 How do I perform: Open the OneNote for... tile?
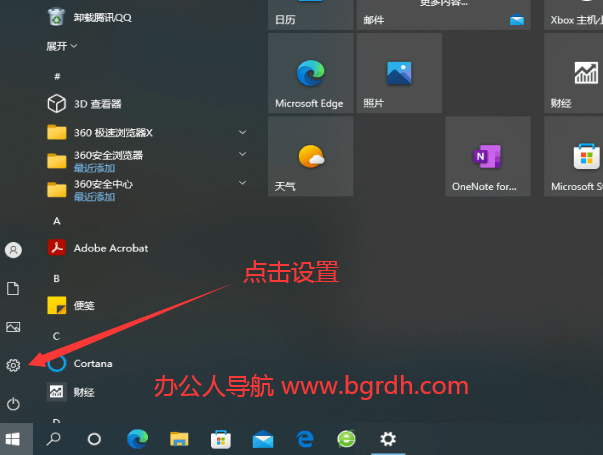tap(488, 157)
